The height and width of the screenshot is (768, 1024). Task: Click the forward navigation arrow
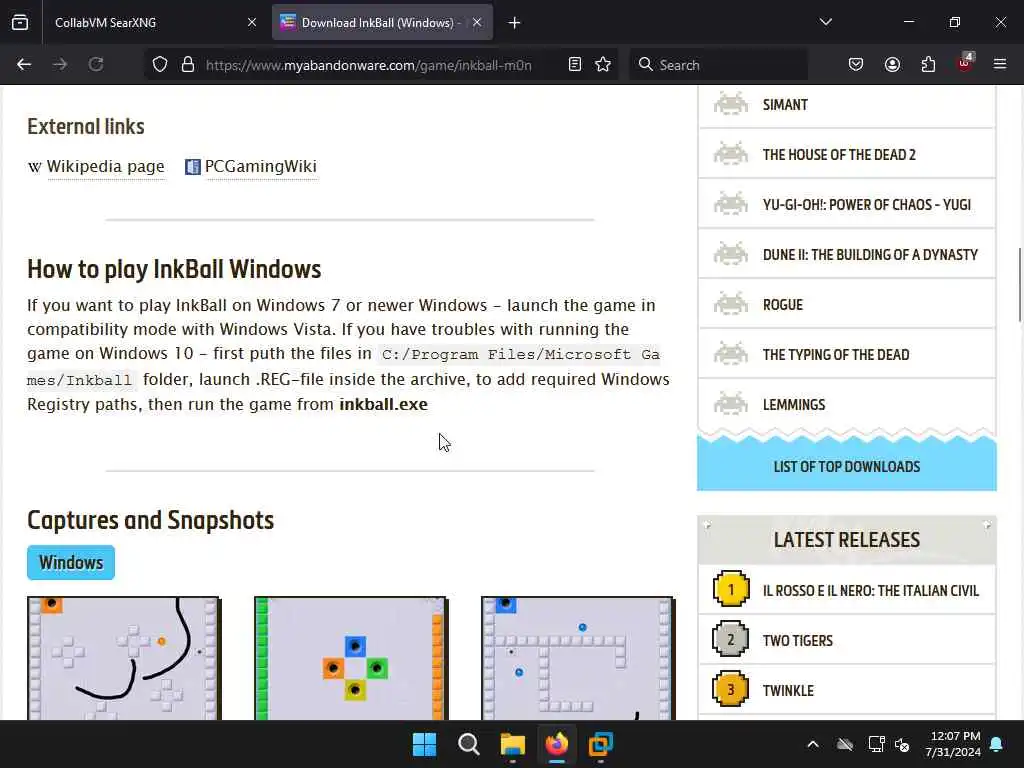click(x=60, y=64)
